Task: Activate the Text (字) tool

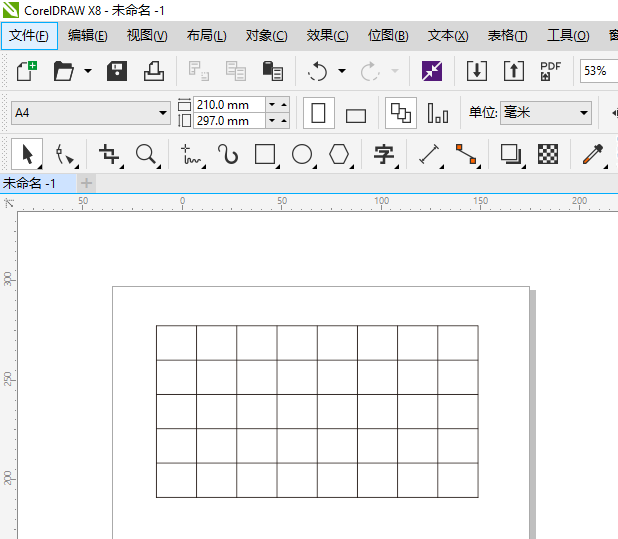Action: [384, 154]
